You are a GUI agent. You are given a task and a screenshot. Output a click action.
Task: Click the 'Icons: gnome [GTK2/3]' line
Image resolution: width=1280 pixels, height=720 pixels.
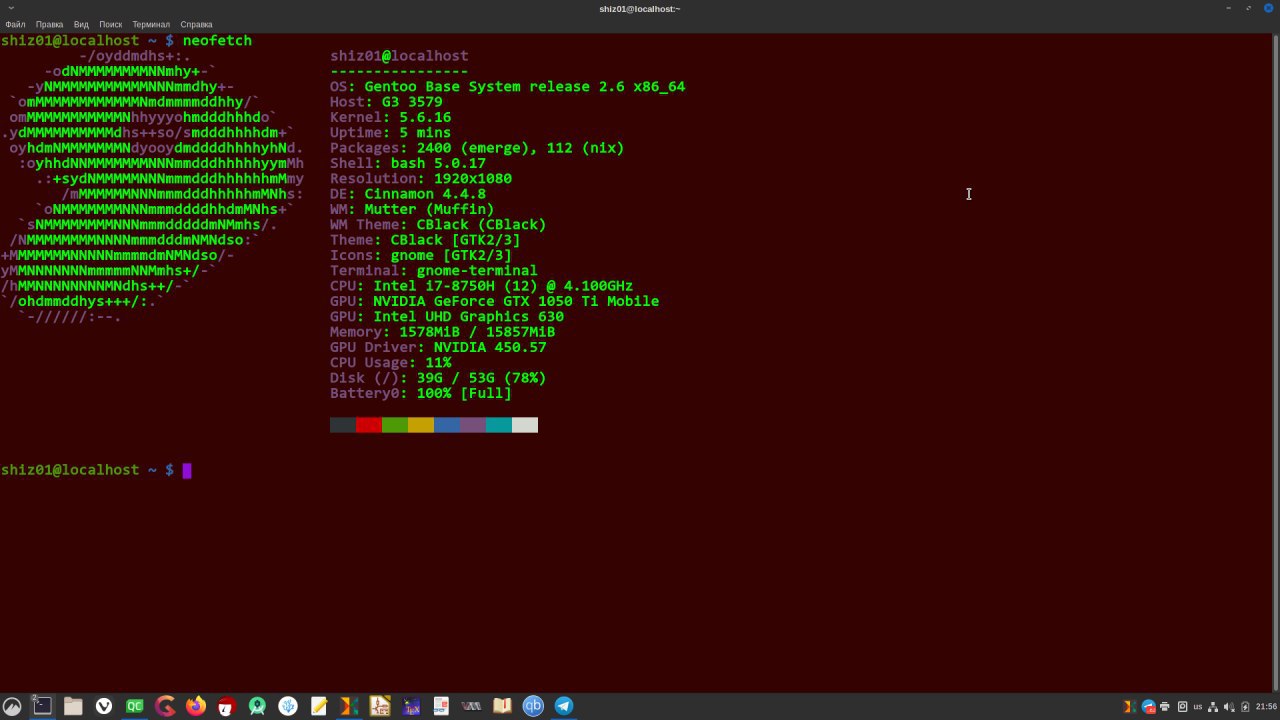(421, 255)
